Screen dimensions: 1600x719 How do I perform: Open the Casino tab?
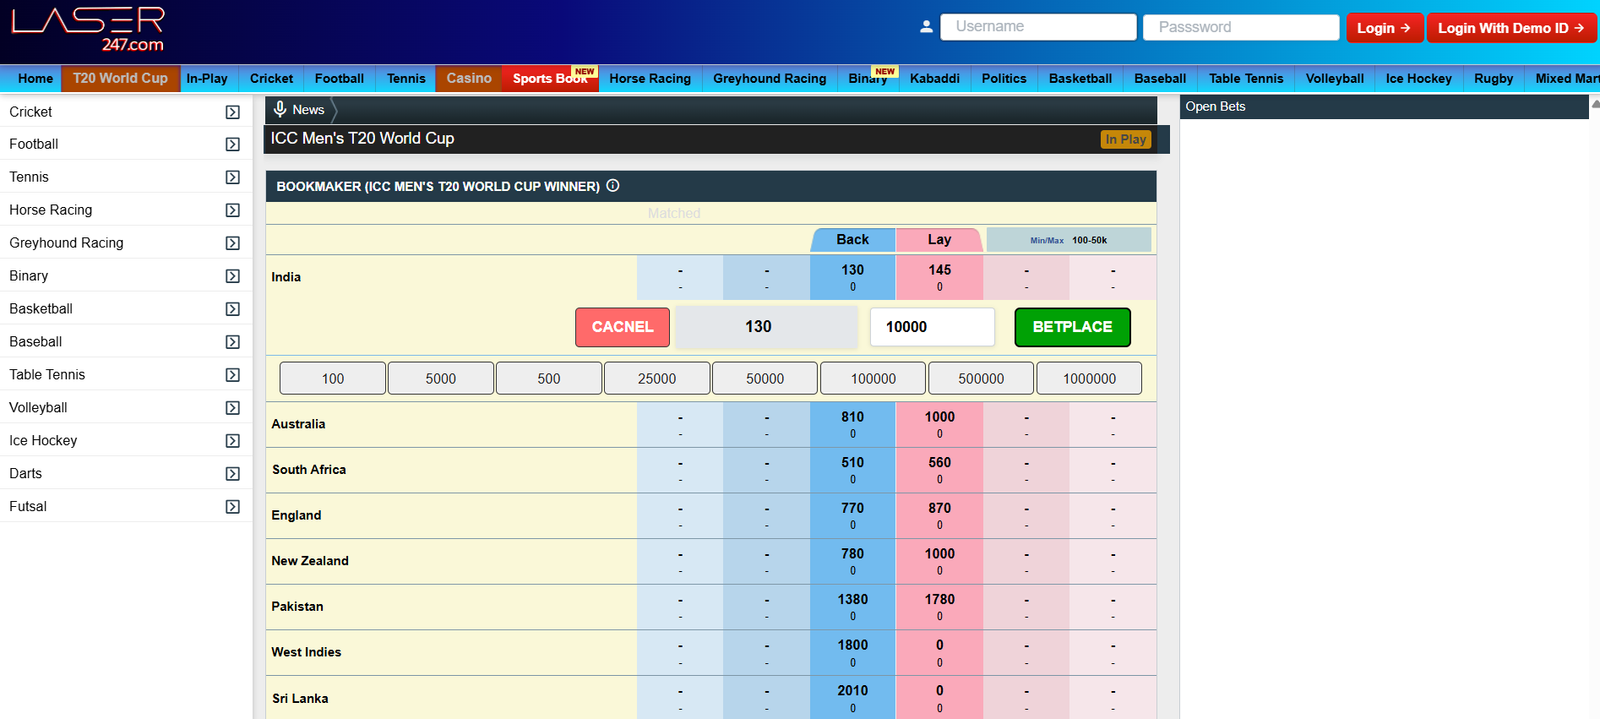[x=469, y=78]
